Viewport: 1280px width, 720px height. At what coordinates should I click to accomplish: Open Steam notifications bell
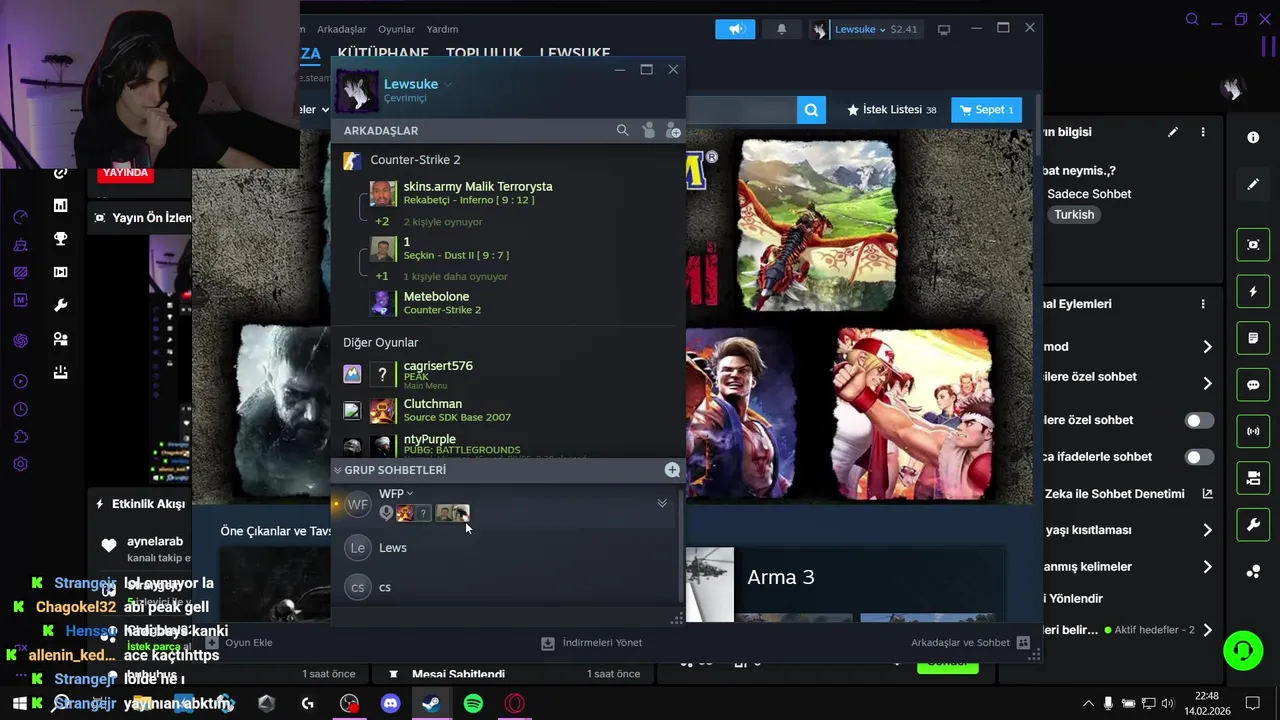coord(781,29)
